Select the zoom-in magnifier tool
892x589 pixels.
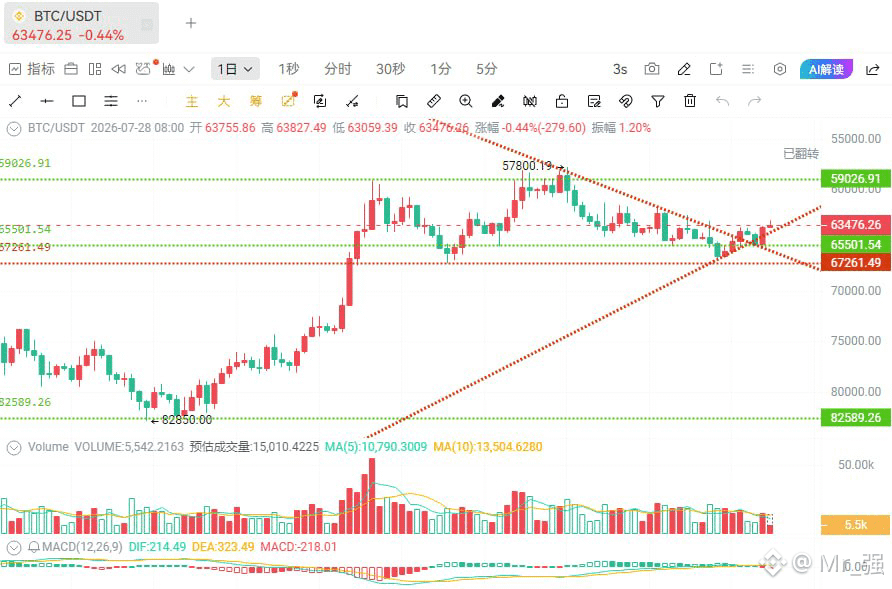[465, 101]
